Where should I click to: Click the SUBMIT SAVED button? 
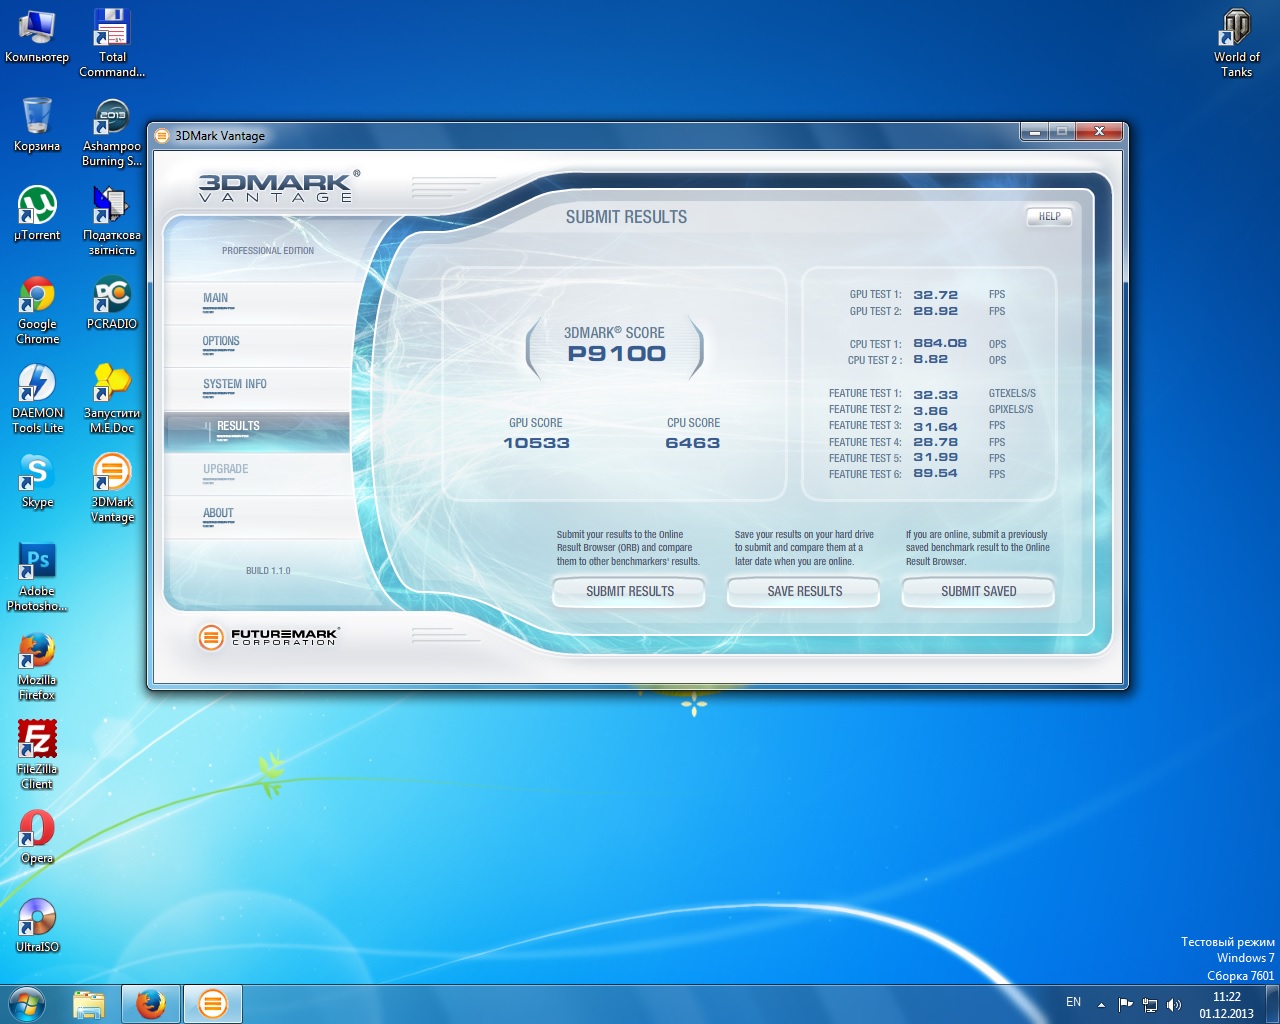978,592
